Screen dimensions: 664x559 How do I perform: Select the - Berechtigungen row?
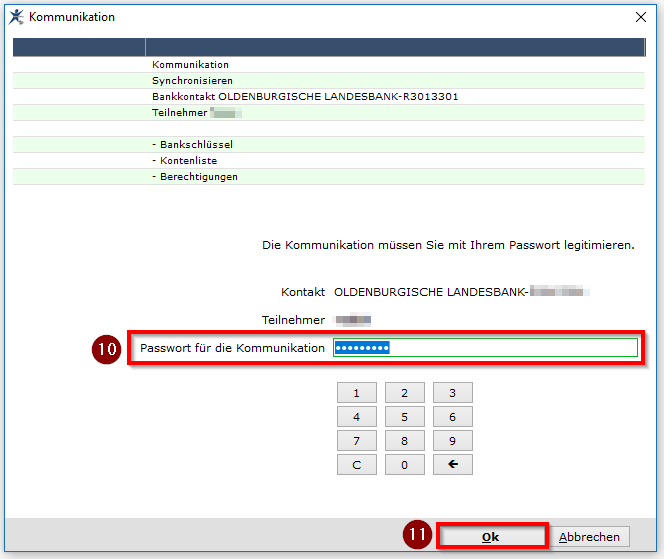click(x=329, y=177)
